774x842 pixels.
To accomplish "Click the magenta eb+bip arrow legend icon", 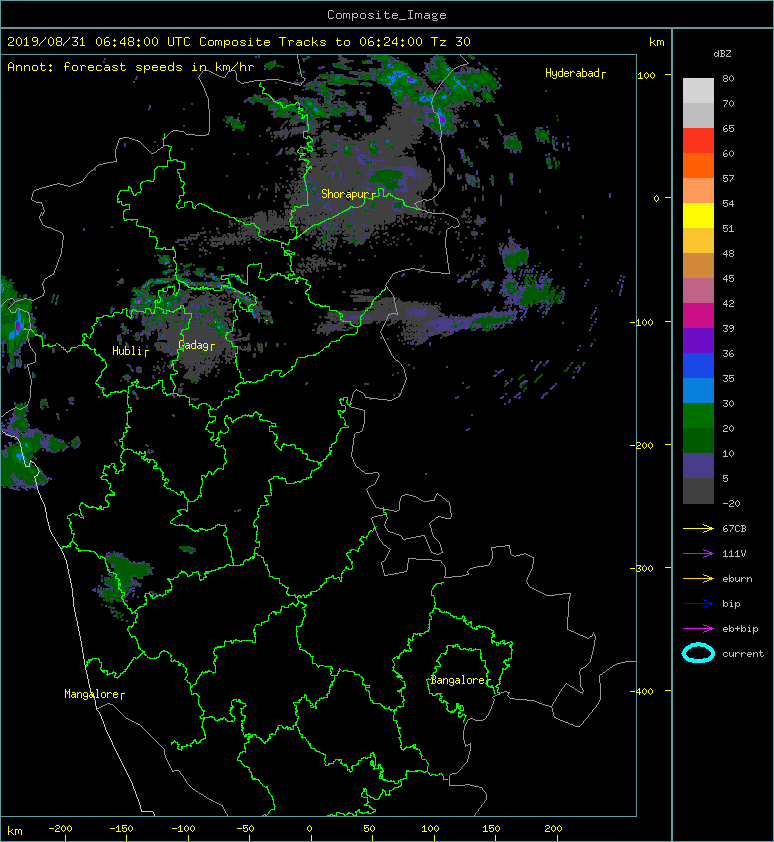I will pyautogui.click(x=698, y=628).
